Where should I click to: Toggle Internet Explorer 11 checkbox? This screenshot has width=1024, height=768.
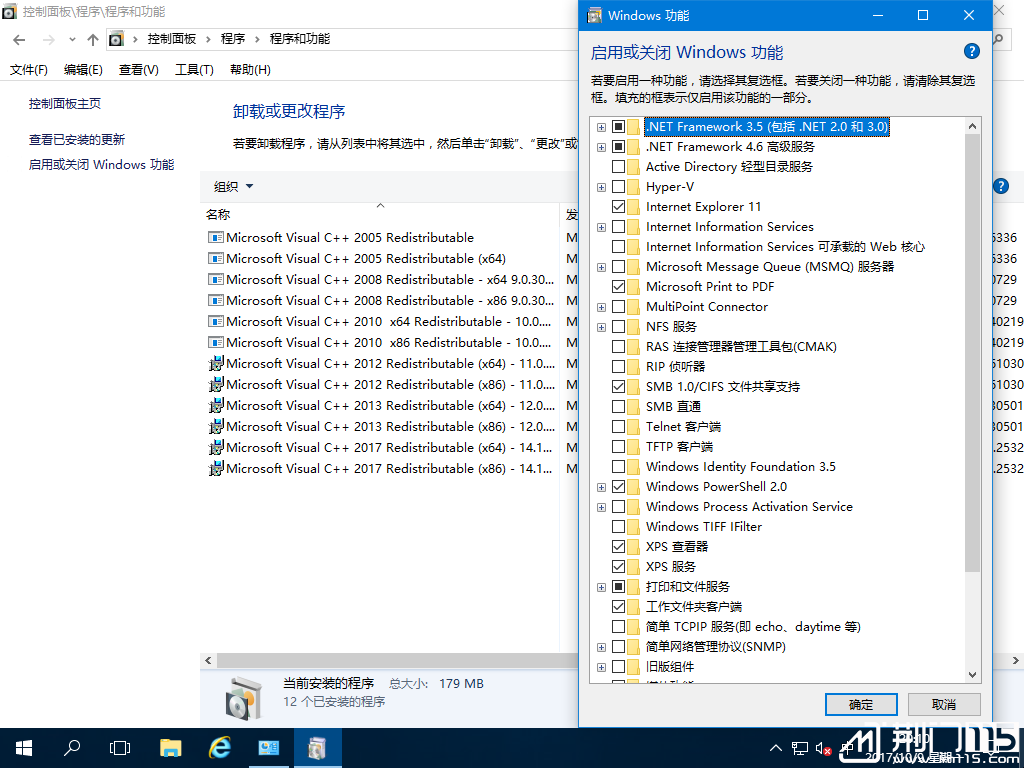pos(618,206)
